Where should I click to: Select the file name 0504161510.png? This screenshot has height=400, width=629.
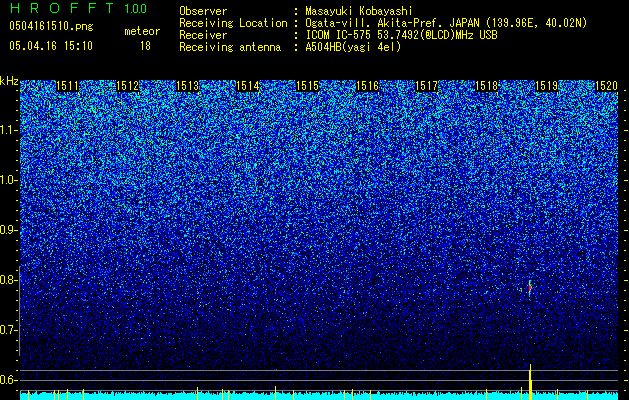[51, 26]
